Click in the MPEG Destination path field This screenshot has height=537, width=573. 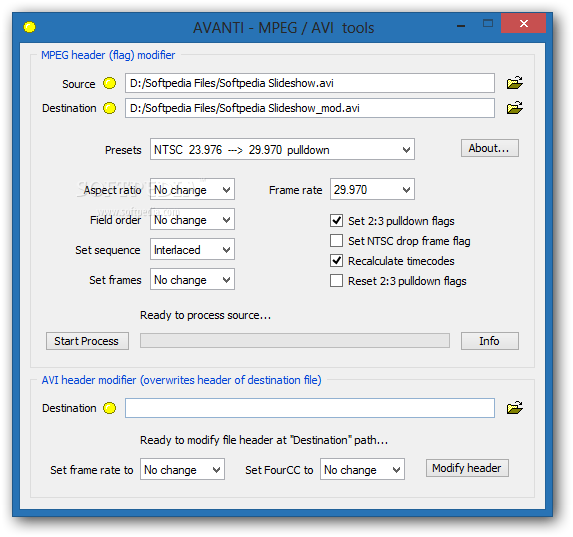[310, 108]
